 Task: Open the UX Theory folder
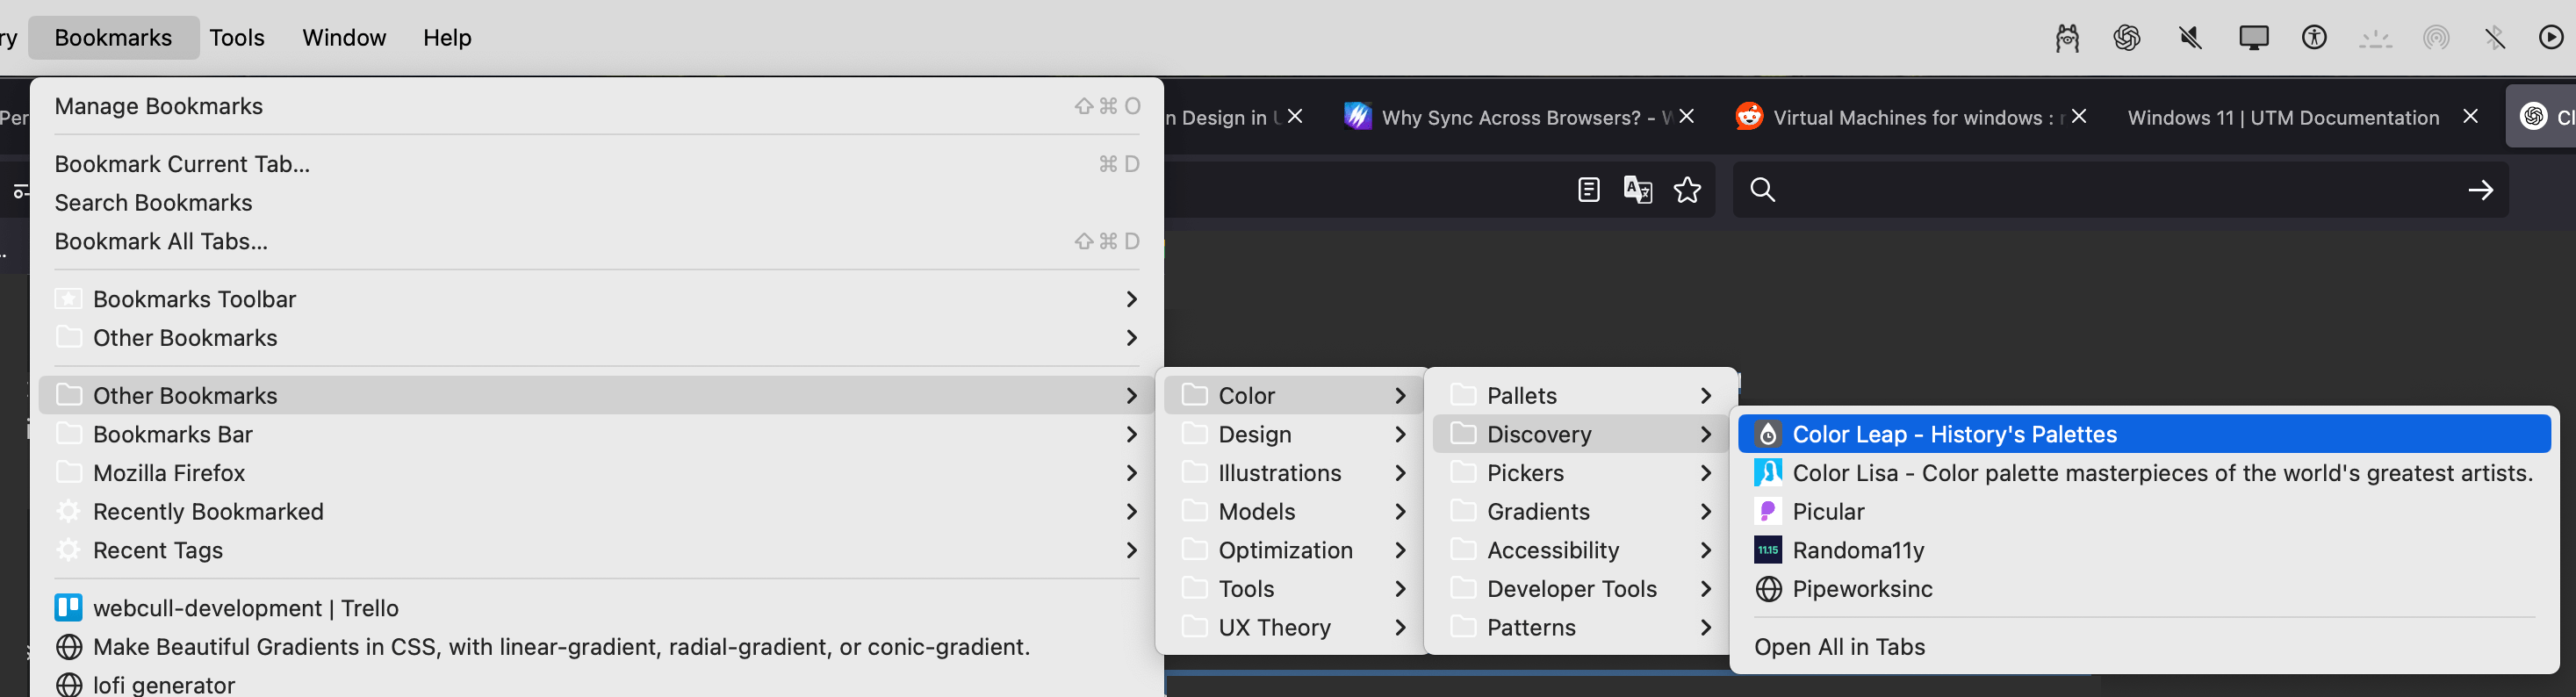(x=1292, y=628)
